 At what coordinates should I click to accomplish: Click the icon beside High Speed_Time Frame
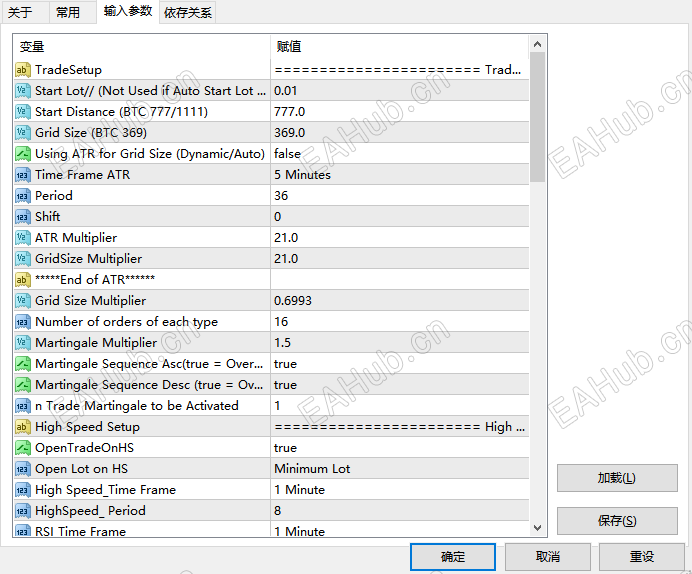(23, 490)
